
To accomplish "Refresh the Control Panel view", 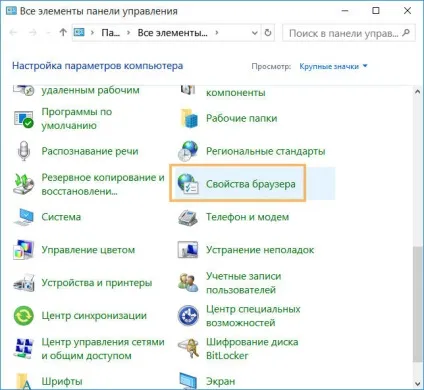I will pos(268,33).
